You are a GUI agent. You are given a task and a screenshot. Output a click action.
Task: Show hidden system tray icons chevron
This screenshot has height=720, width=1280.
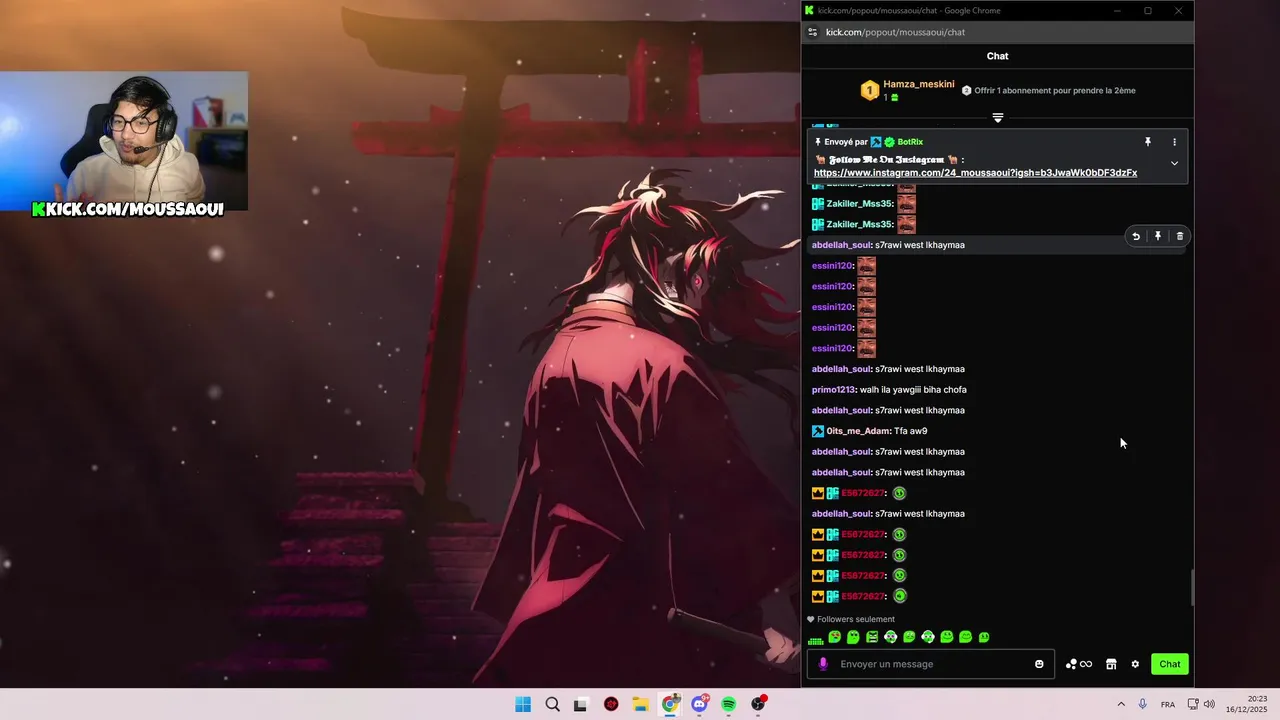(x=1121, y=704)
